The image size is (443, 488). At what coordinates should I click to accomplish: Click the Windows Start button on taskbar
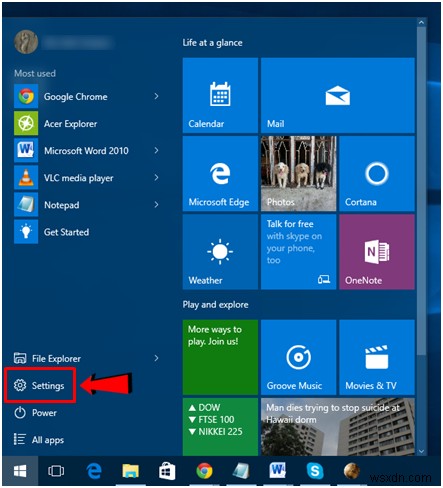(20, 471)
